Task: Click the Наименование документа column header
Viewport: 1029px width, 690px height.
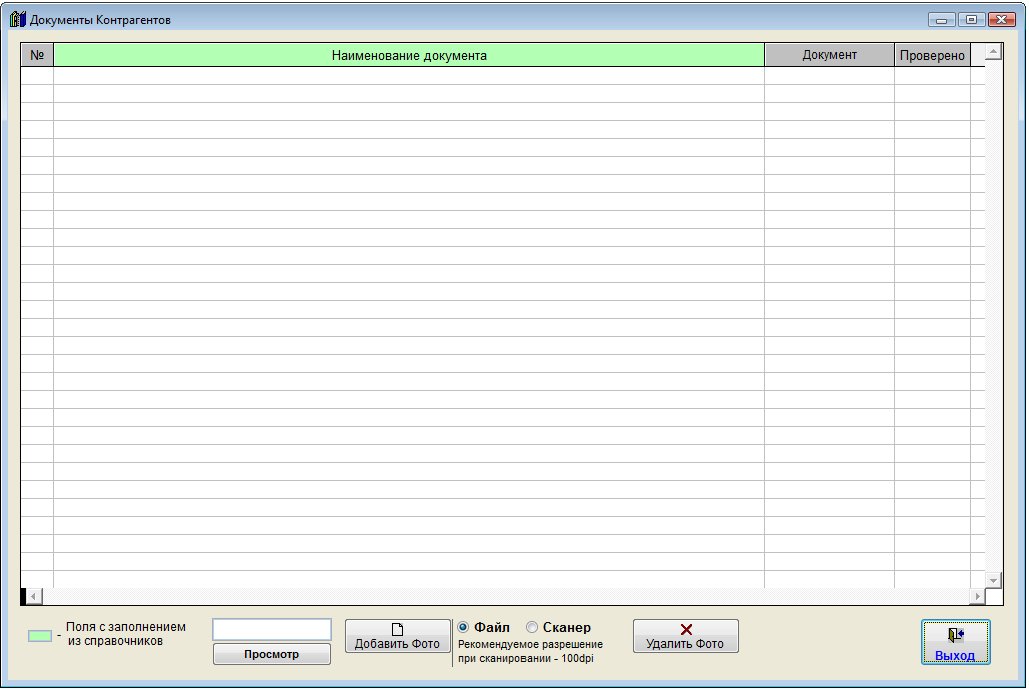Action: coord(409,55)
